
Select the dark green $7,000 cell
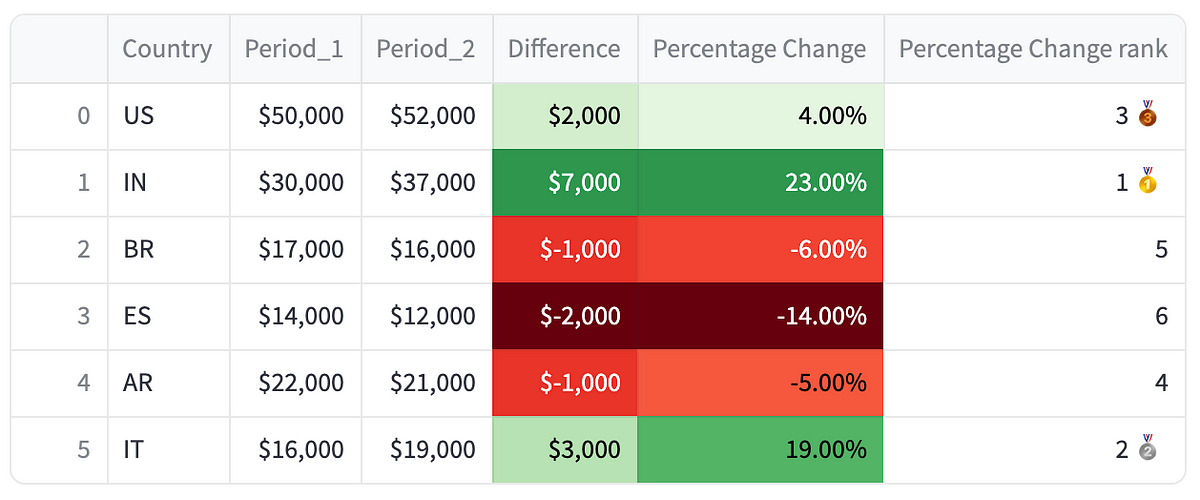[x=565, y=183]
